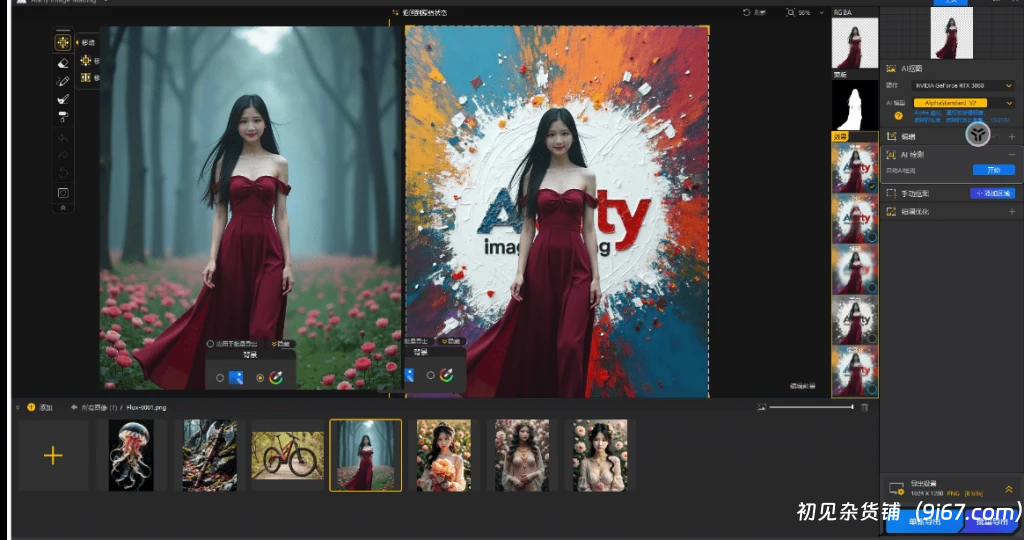Select the Brush pen tool
1024x540 pixels.
point(63,81)
